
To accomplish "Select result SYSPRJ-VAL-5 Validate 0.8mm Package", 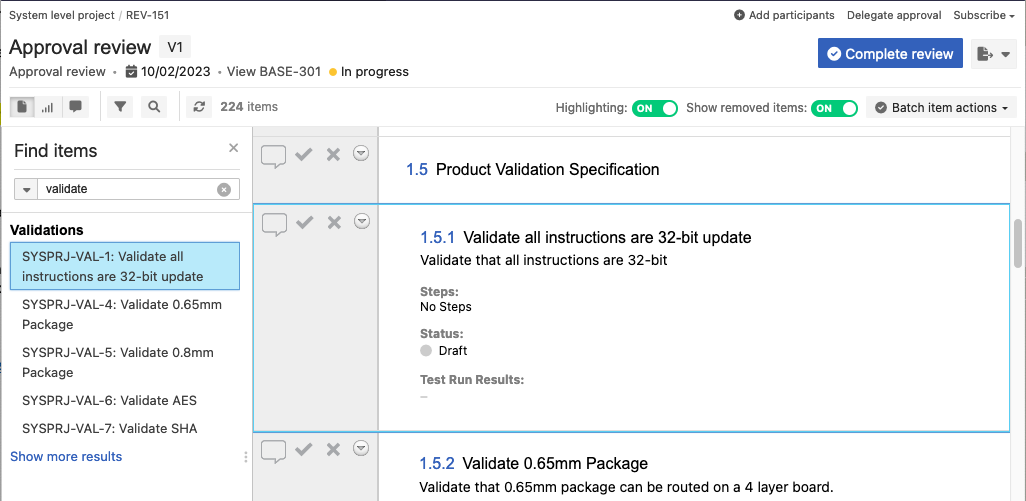I will [125, 362].
